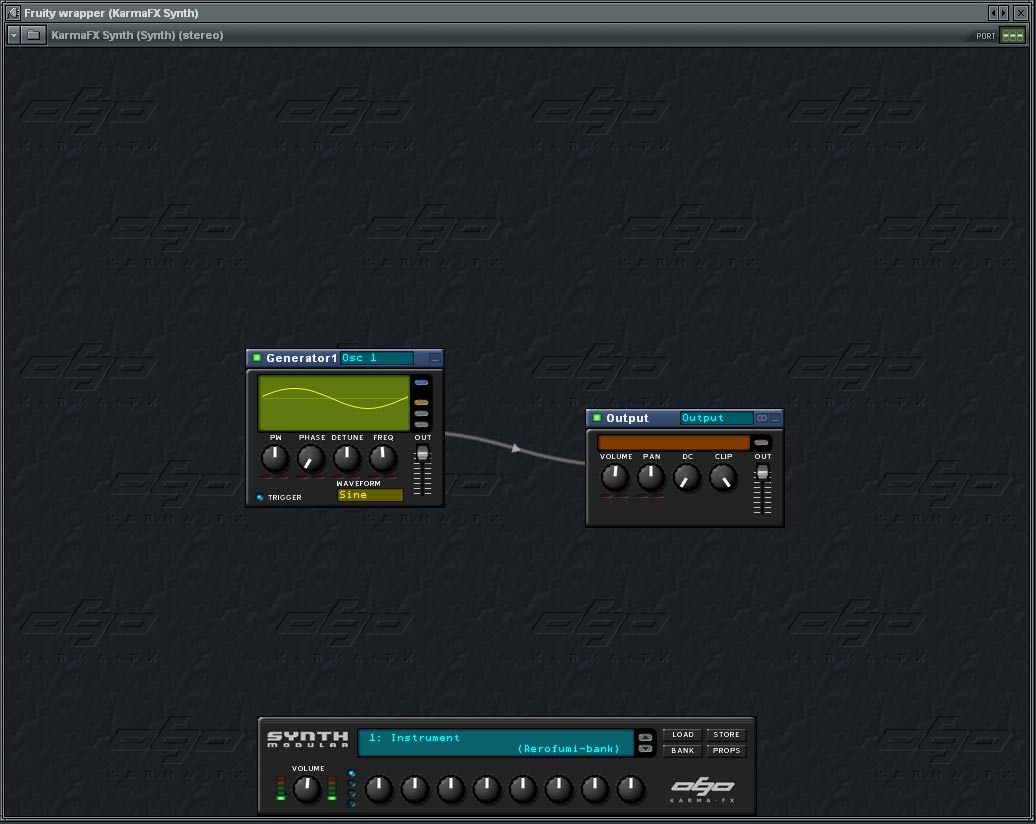Toggle the Generator1 green enable LED
This screenshot has width=1036, height=824.
[x=257, y=357]
